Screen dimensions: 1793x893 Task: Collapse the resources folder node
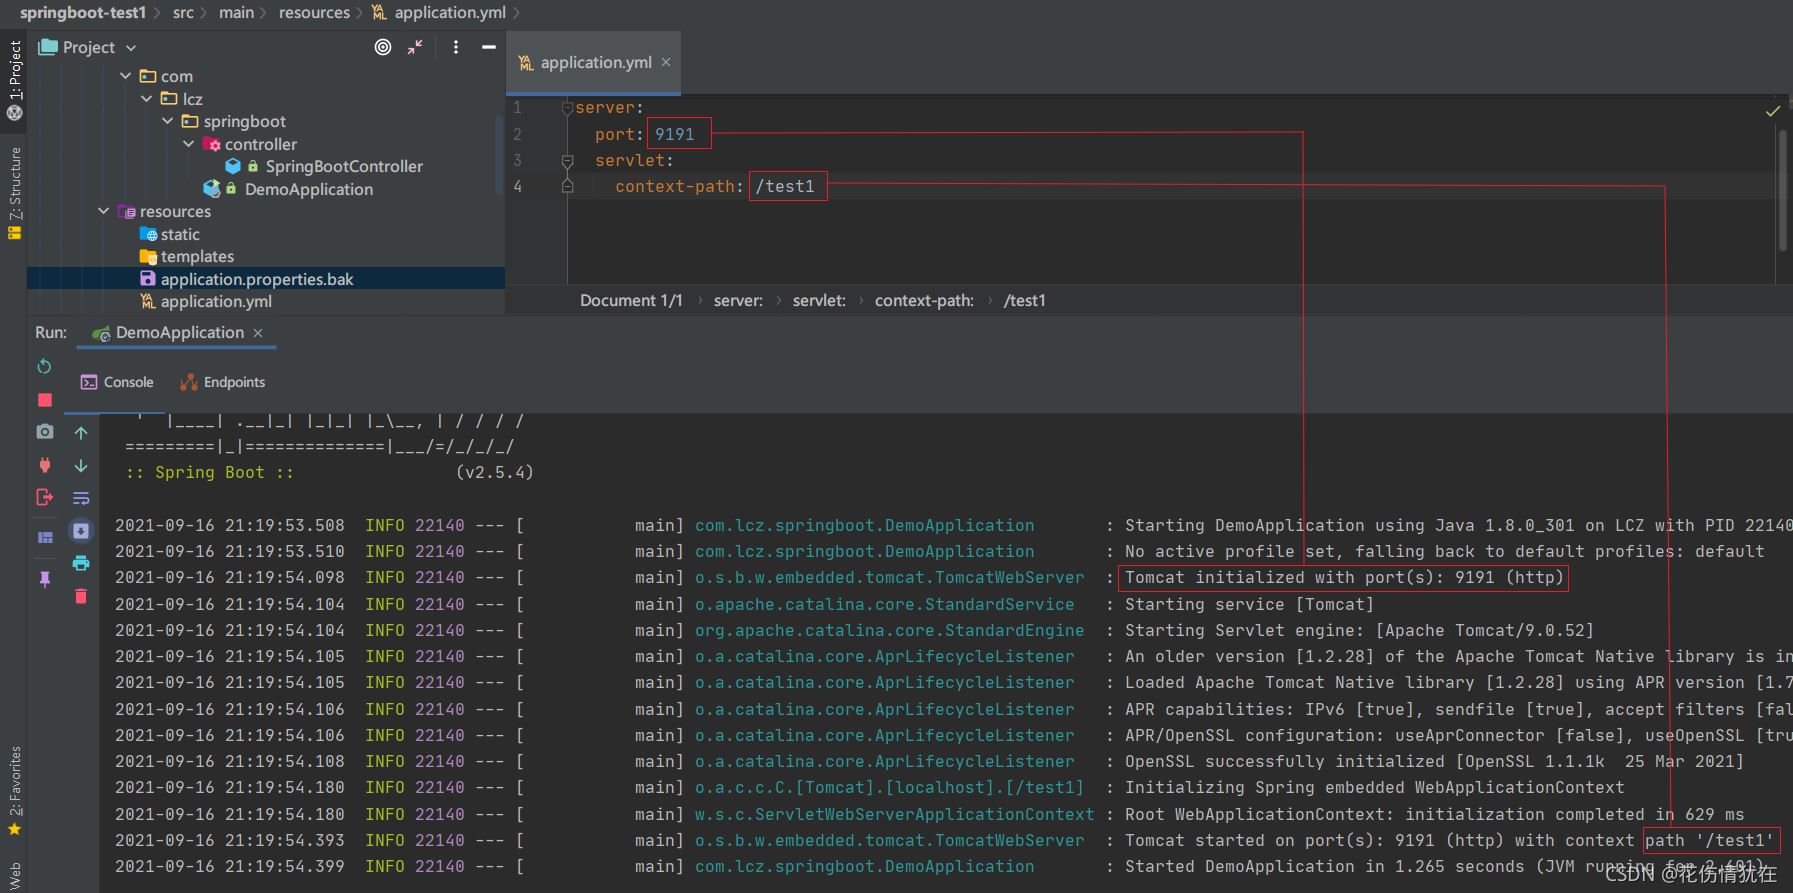[x=103, y=211]
